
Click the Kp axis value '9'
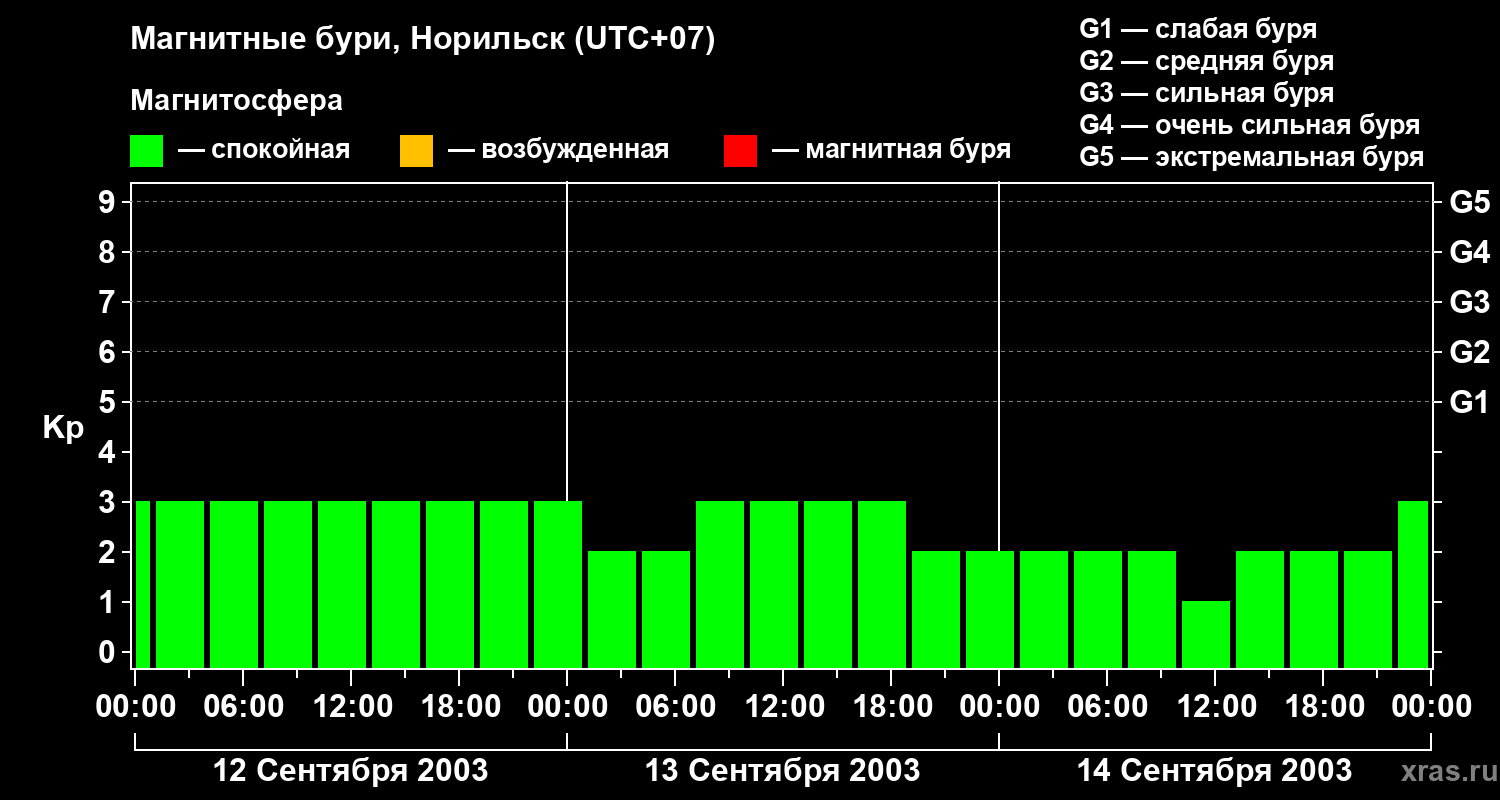(x=109, y=202)
